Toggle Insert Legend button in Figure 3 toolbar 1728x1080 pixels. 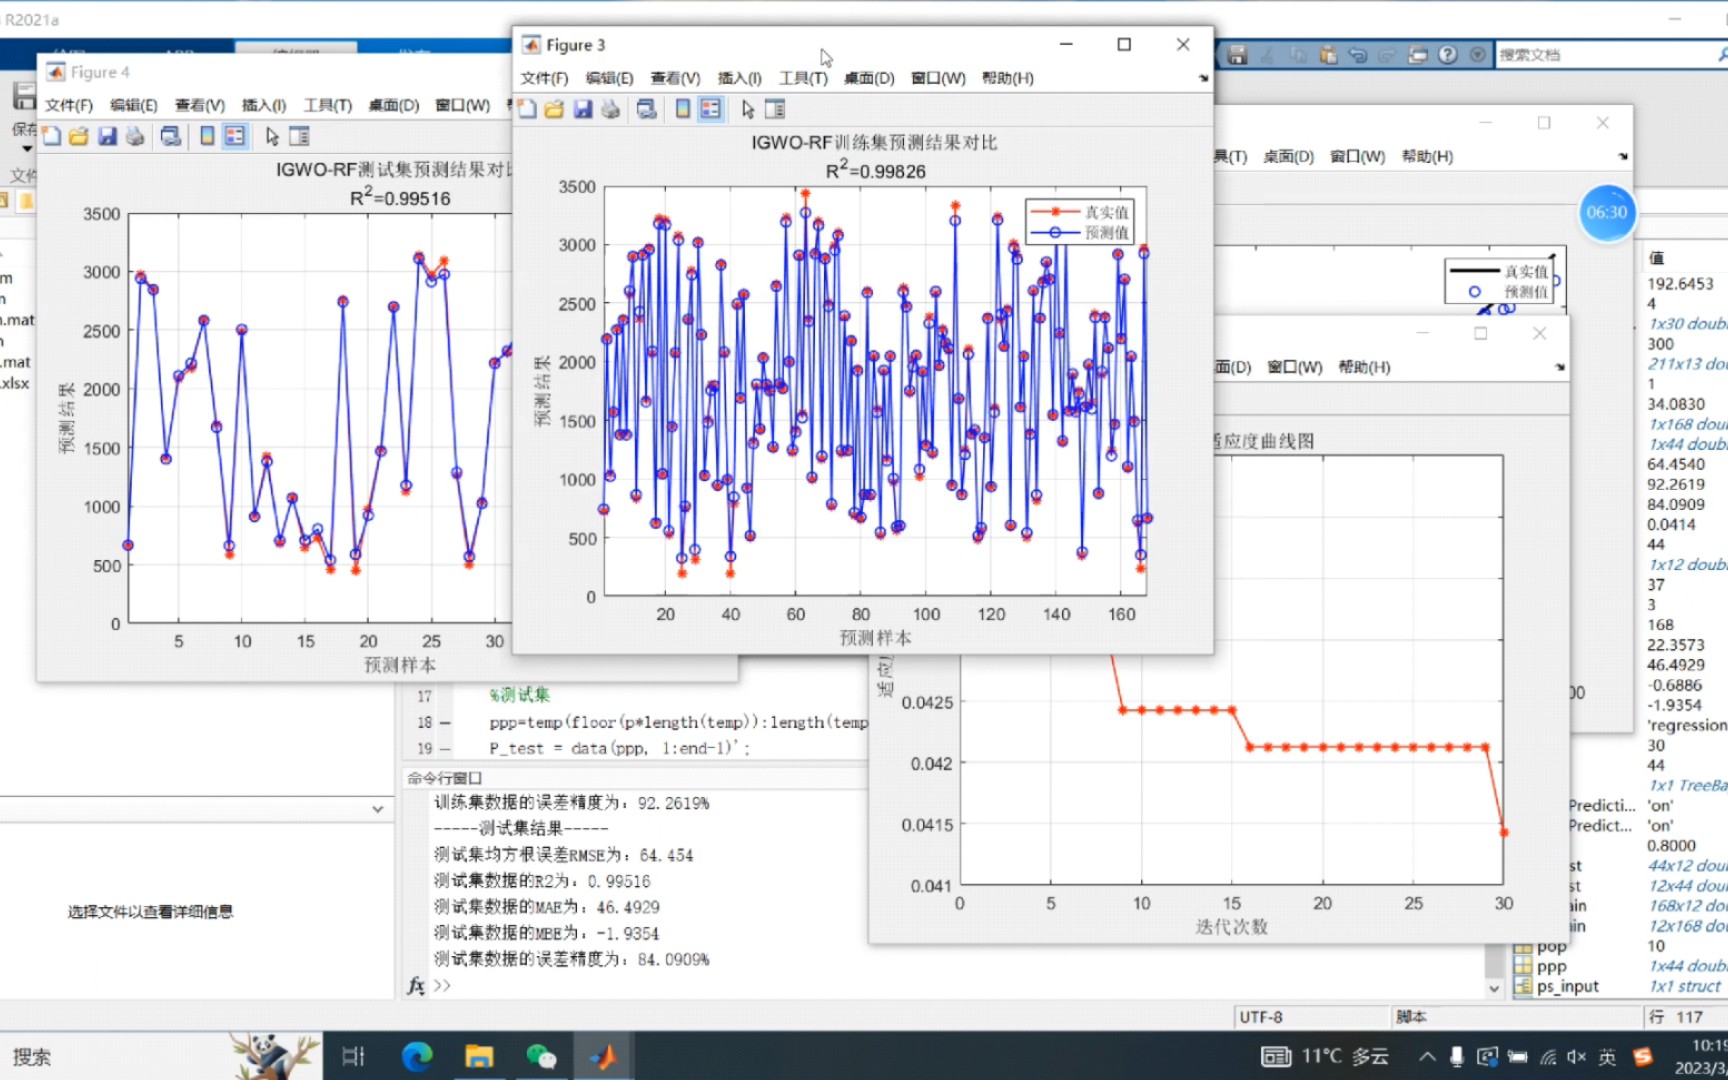tap(710, 109)
